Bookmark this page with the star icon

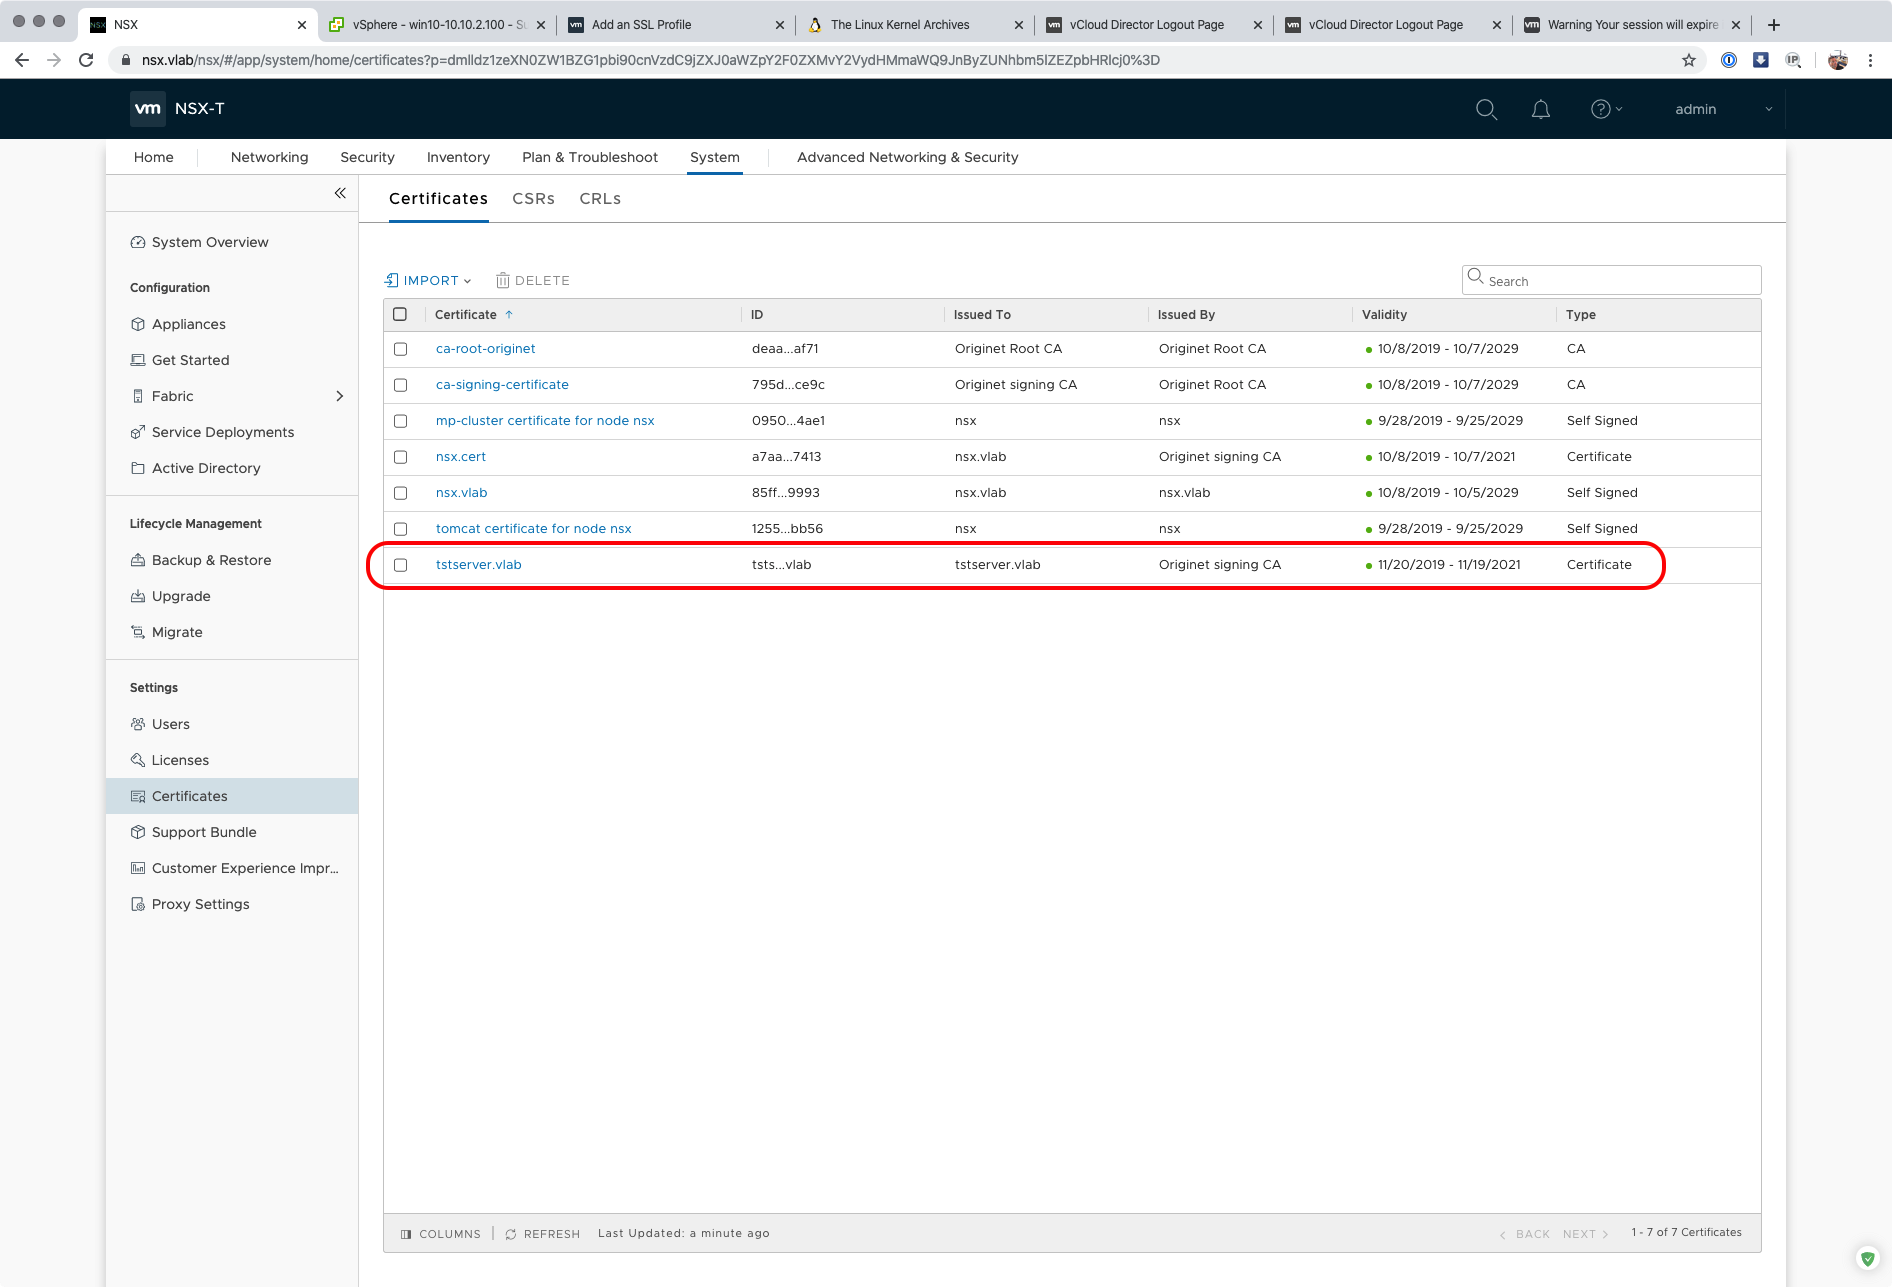click(1689, 60)
